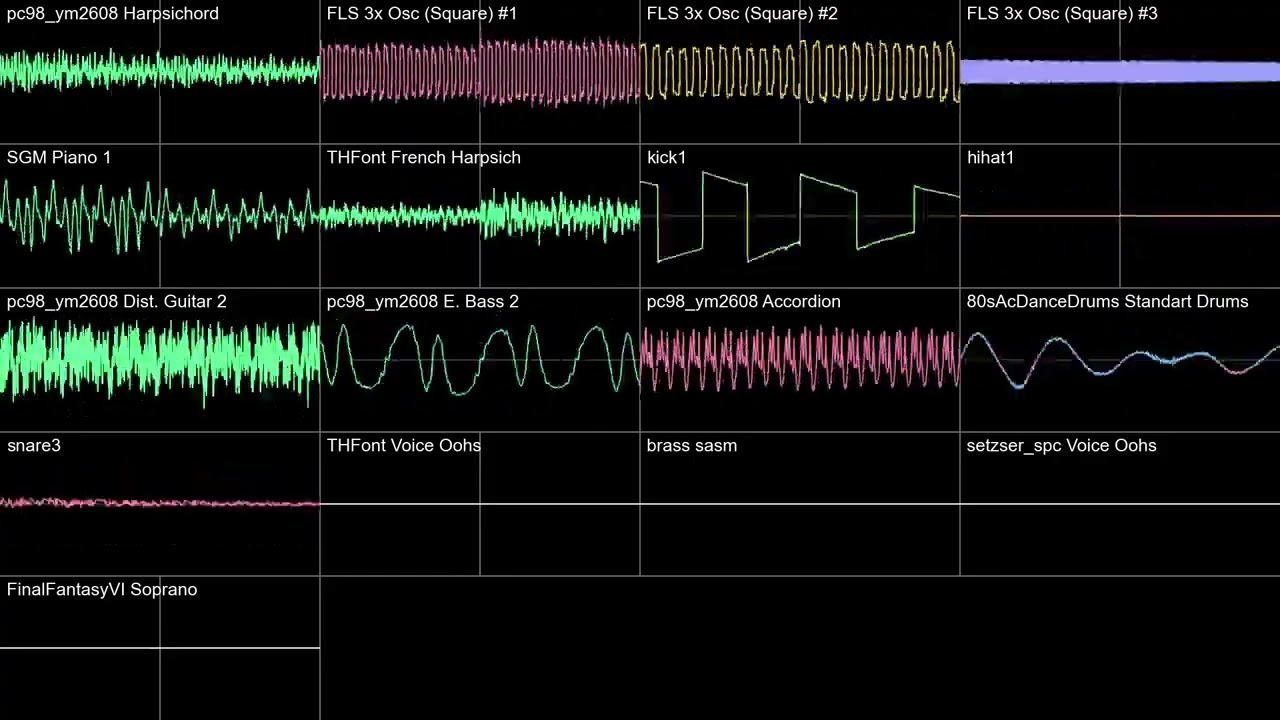
Task: Click the pink Accordion waveform
Action: tap(800, 359)
